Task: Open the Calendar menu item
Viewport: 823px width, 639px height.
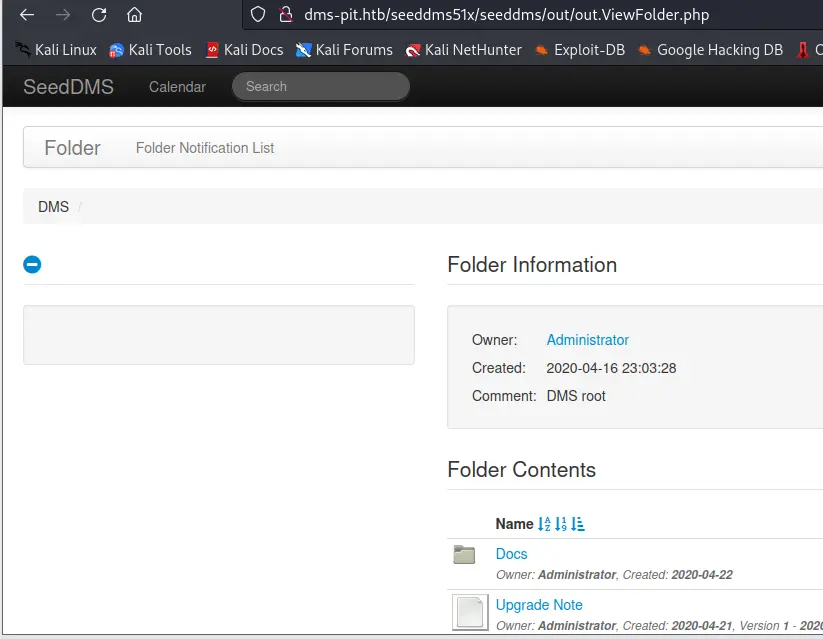Action: point(177,87)
